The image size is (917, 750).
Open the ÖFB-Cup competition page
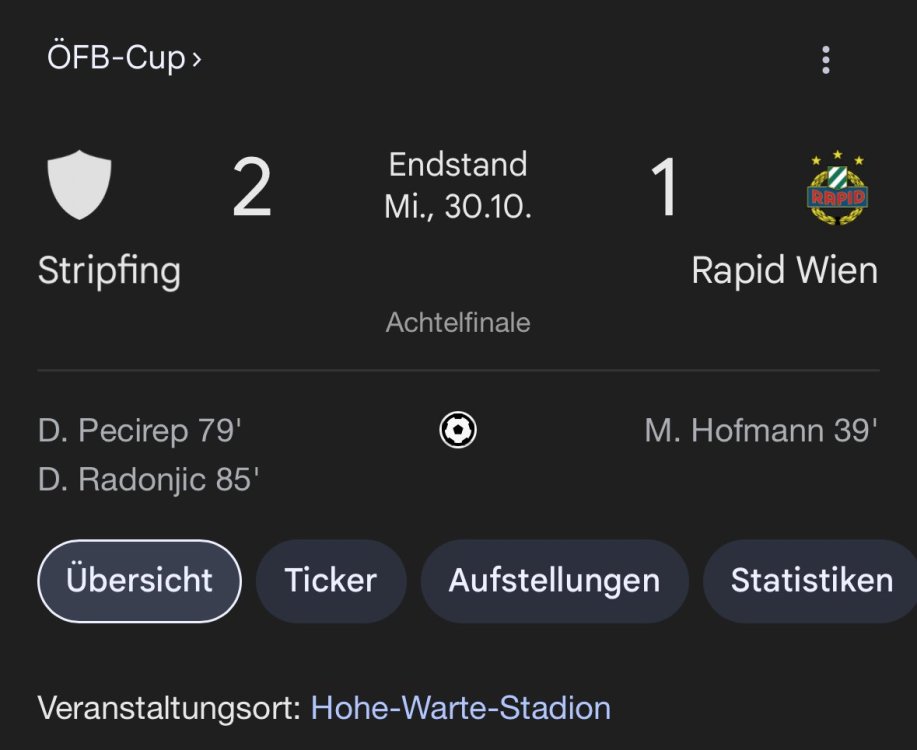(124, 58)
